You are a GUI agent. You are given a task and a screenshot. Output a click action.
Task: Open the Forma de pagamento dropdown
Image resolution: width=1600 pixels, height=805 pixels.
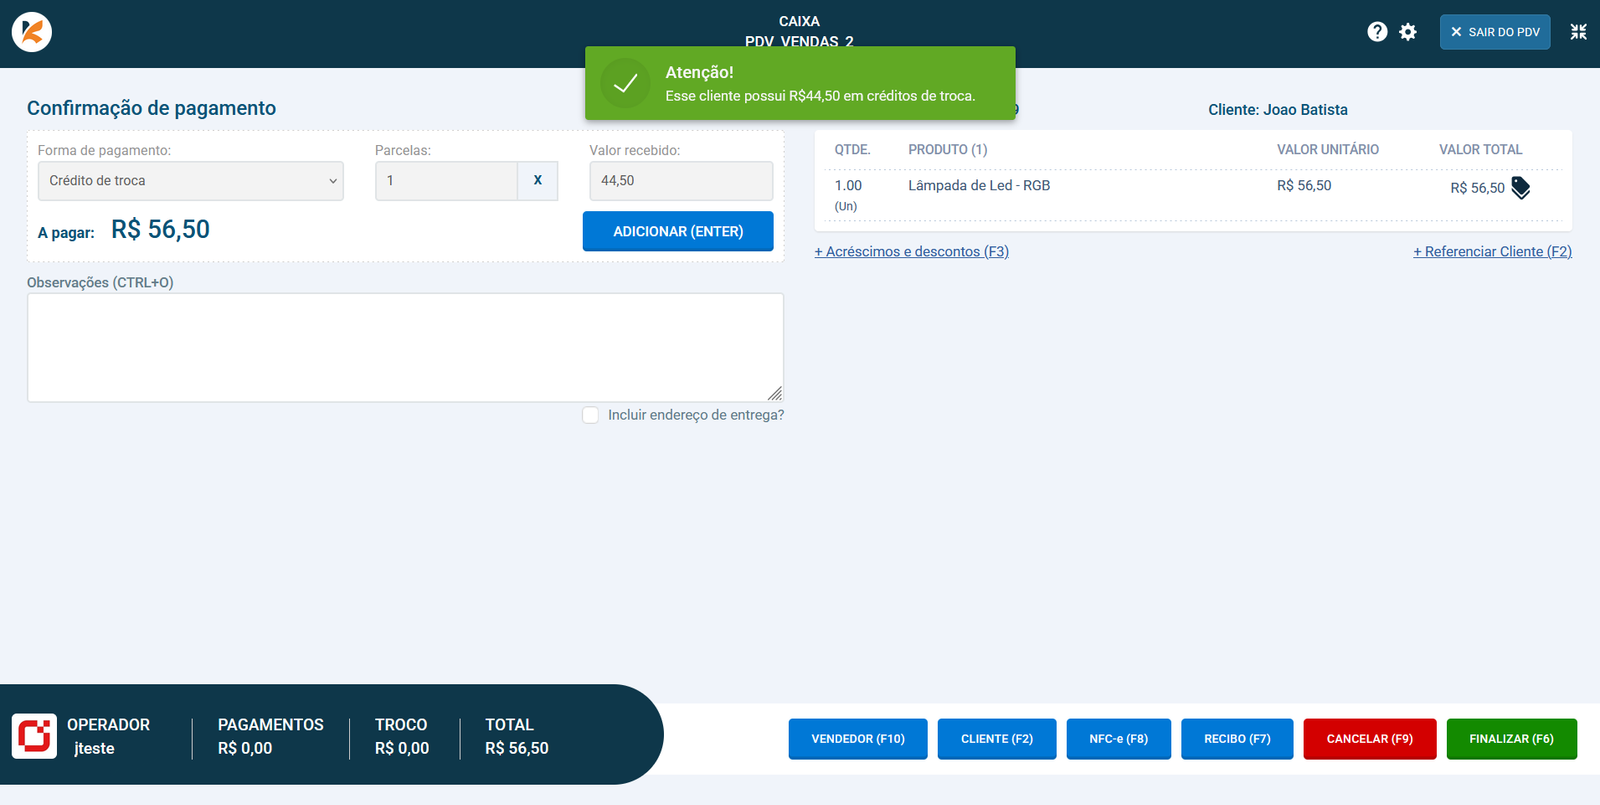click(x=190, y=181)
